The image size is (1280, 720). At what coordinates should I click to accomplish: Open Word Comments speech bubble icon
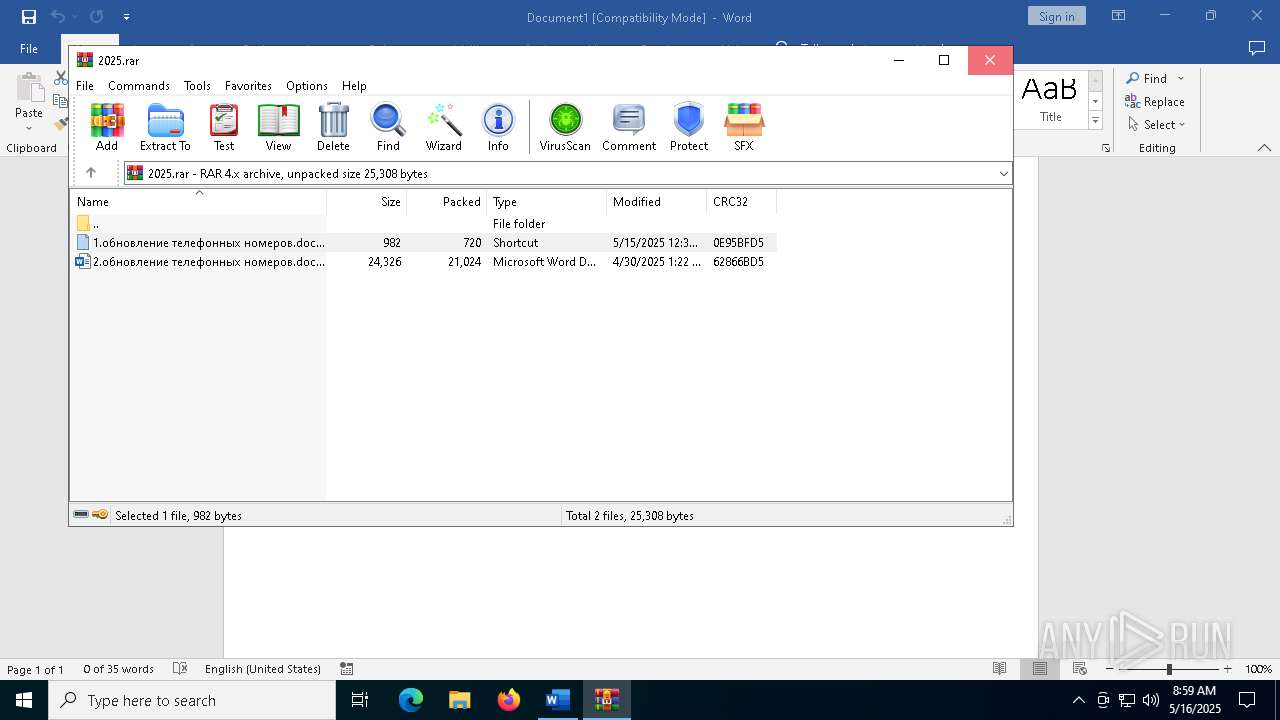coord(1257,48)
